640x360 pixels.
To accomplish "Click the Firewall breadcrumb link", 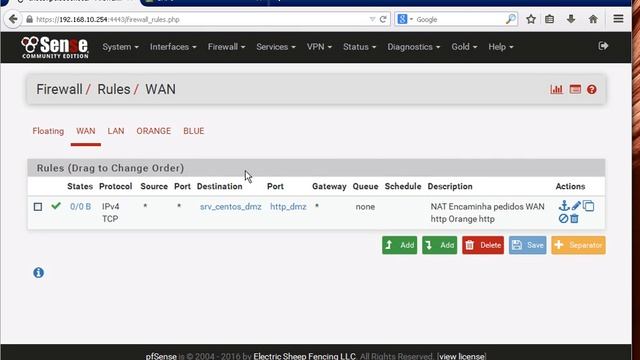I will pos(59,89).
